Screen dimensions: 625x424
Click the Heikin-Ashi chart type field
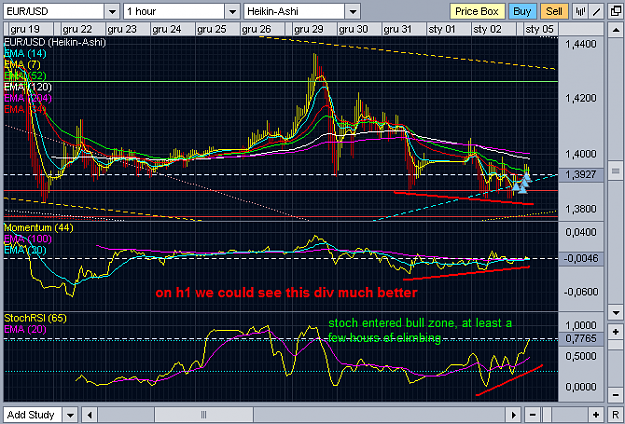[x=294, y=11]
